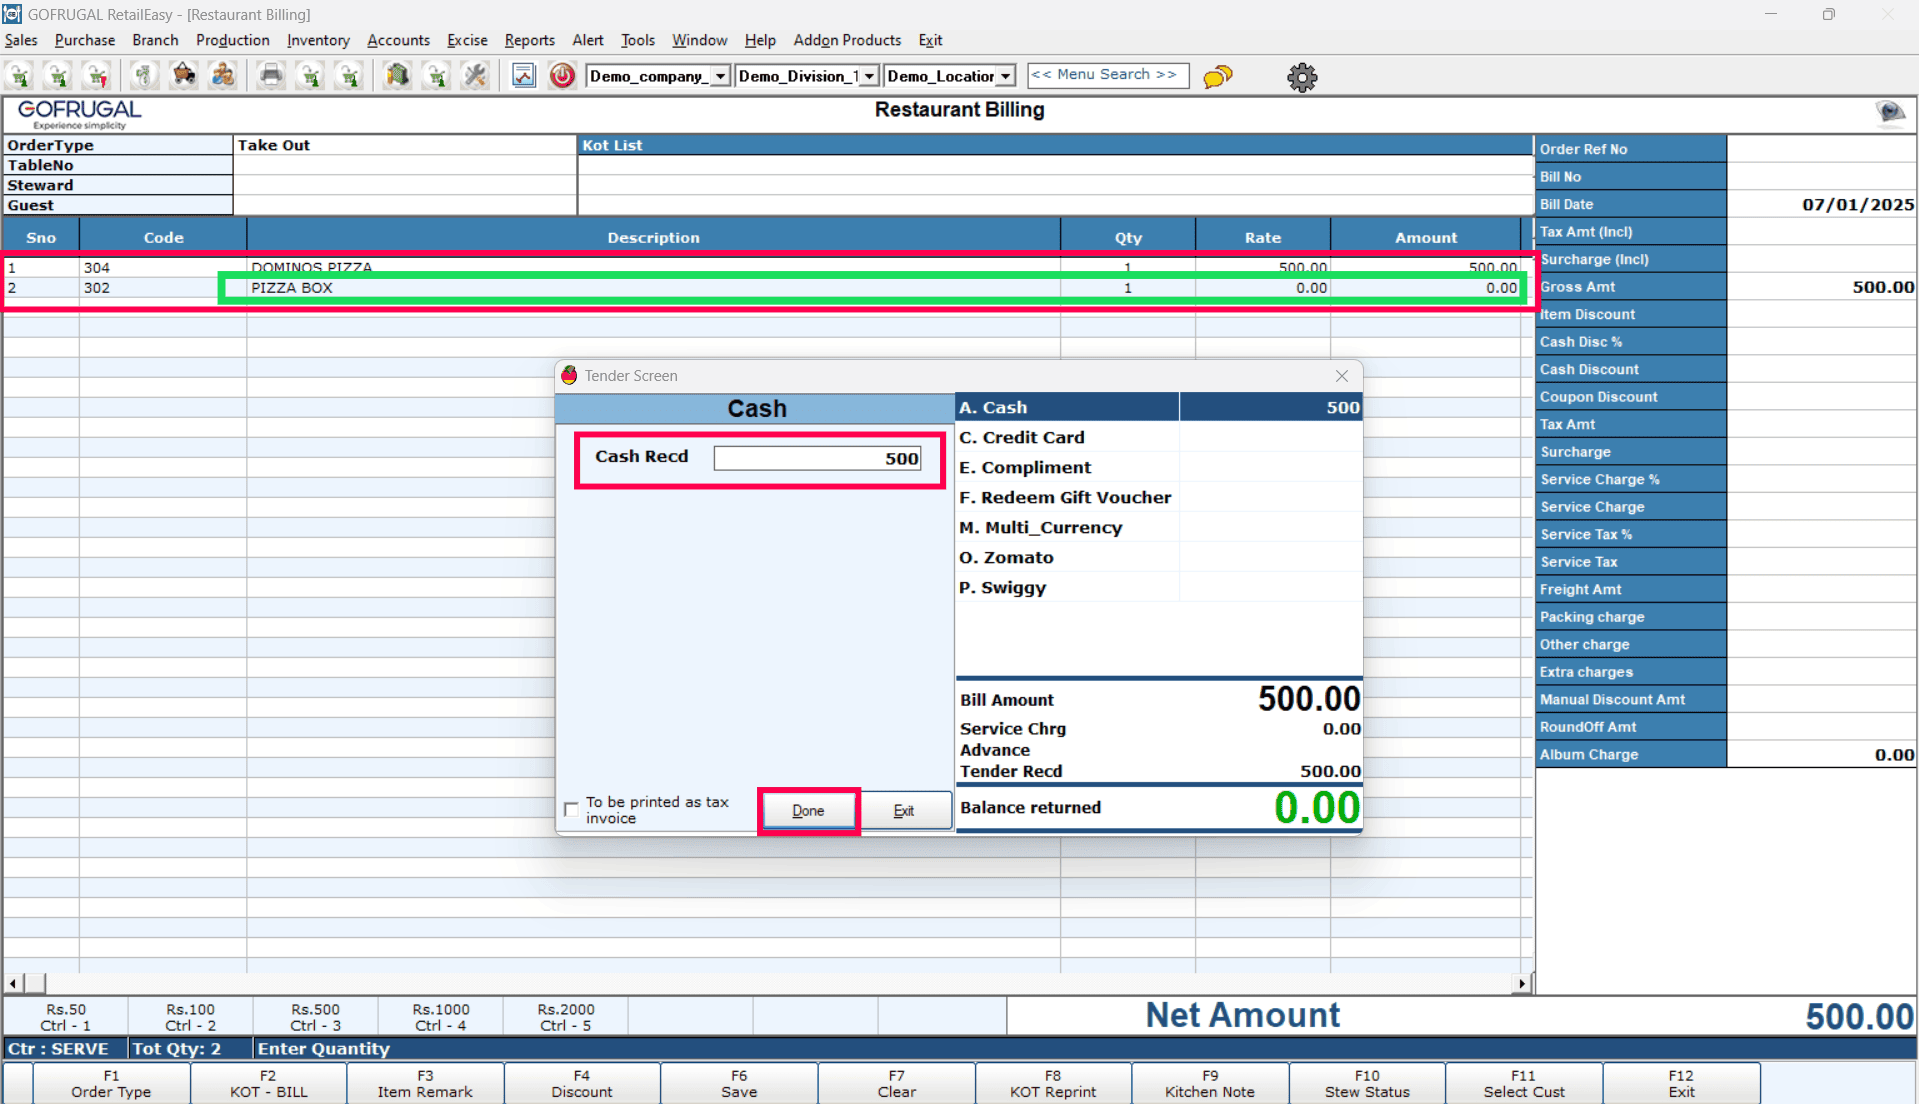Expand the Demo_Division dropdown
This screenshot has width=1919, height=1104.
coord(869,76)
